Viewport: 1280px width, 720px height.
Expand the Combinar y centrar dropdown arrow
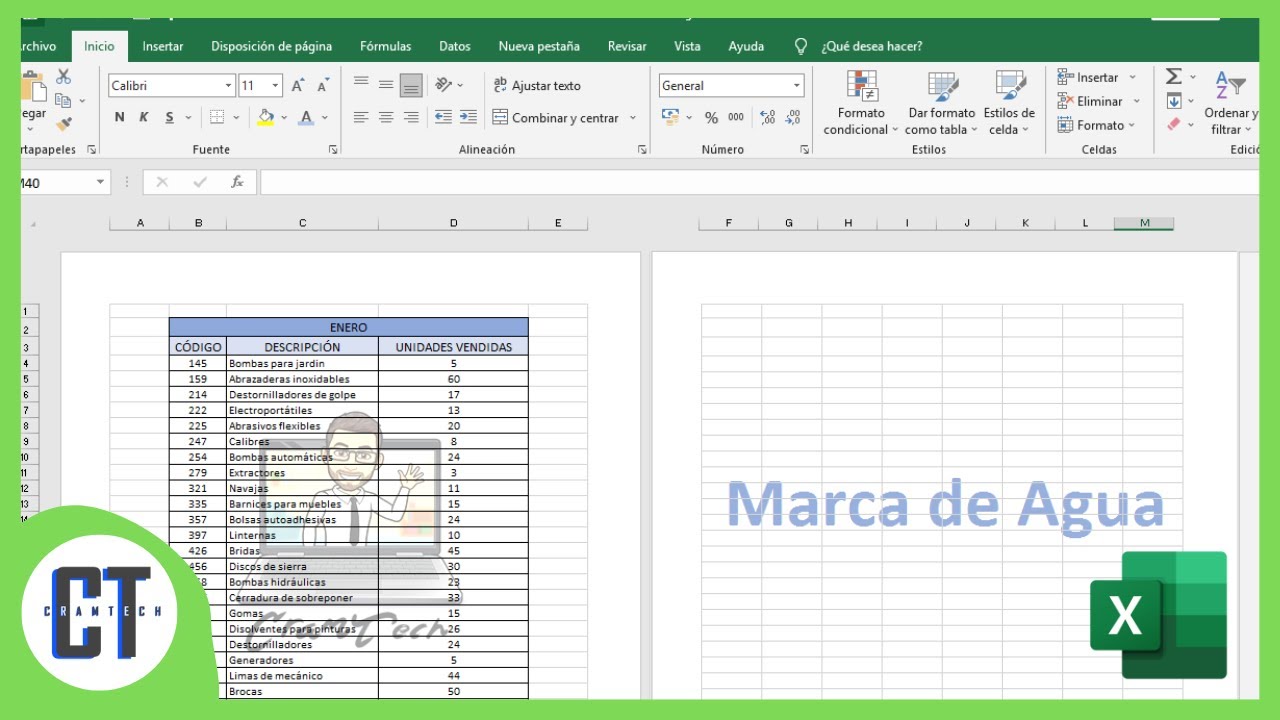(x=633, y=118)
